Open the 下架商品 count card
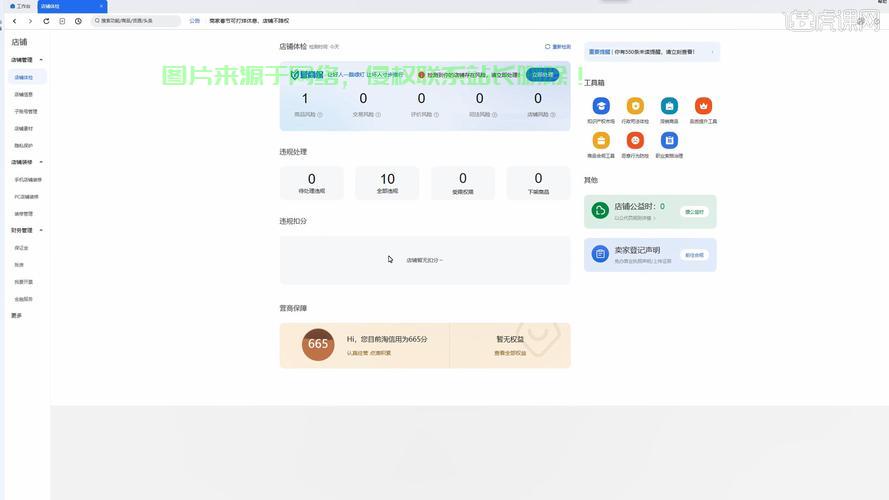Screen dimensions: 889x500 coord(538,183)
